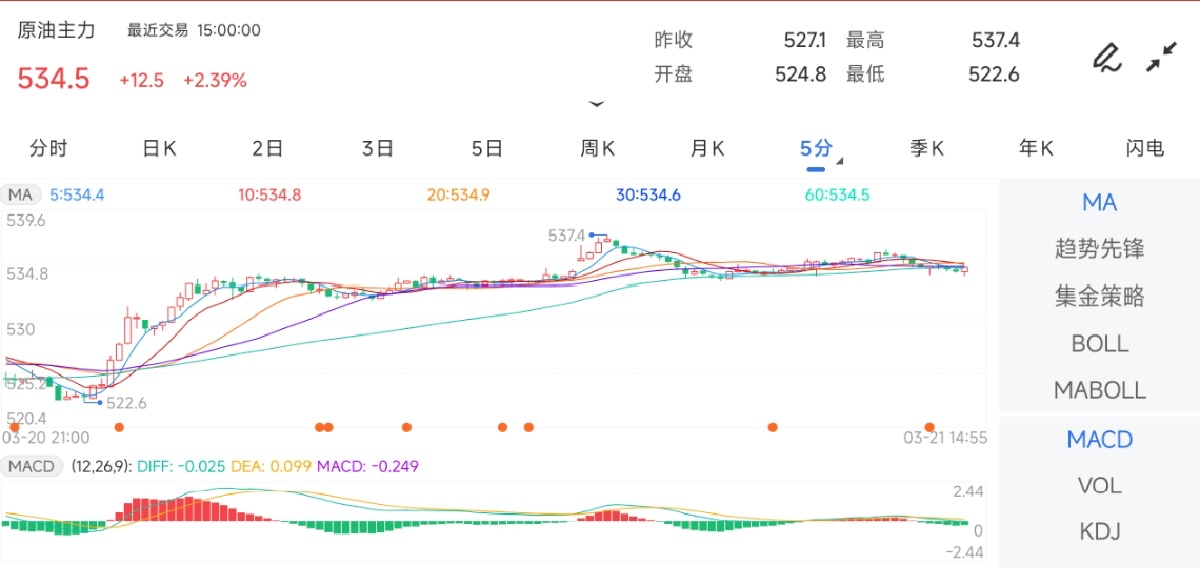Switch sub-chart to VOL
Image resolution: width=1200 pixels, height=568 pixels.
(1099, 485)
